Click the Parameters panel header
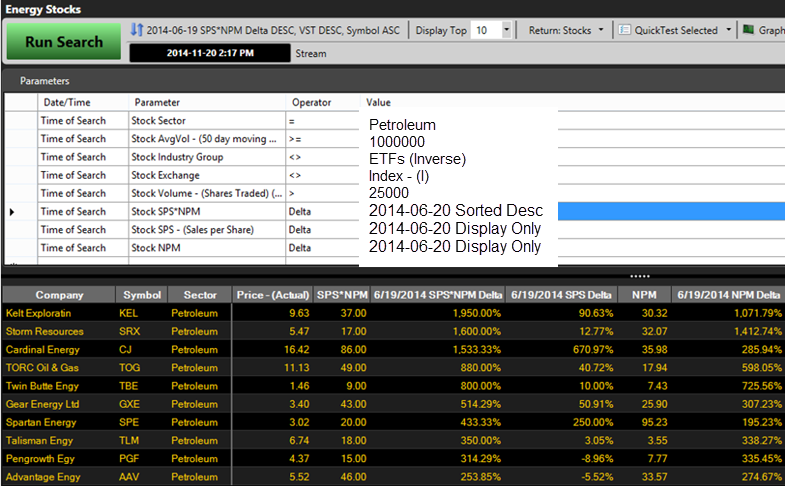 tap(45, 81)
